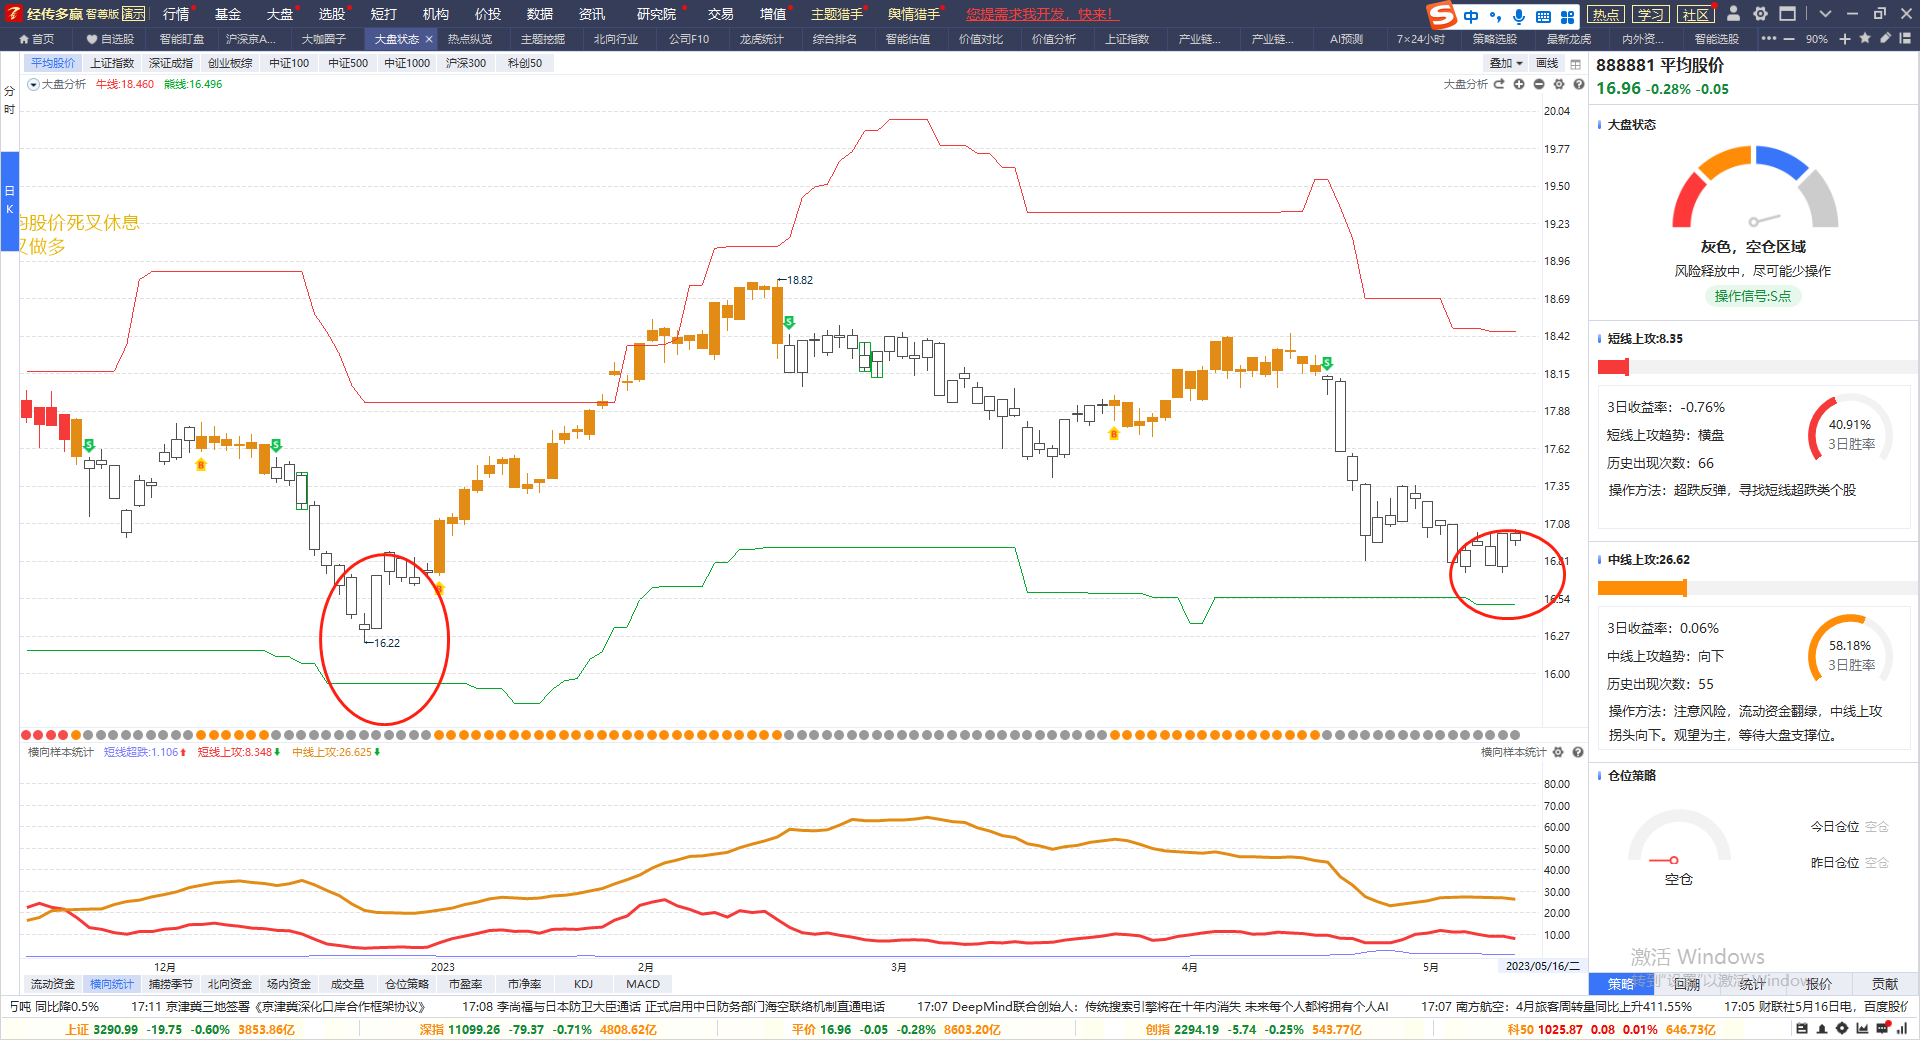Open main chart indicator settings gear
1920x1040 pixels.
point(1559,84)
